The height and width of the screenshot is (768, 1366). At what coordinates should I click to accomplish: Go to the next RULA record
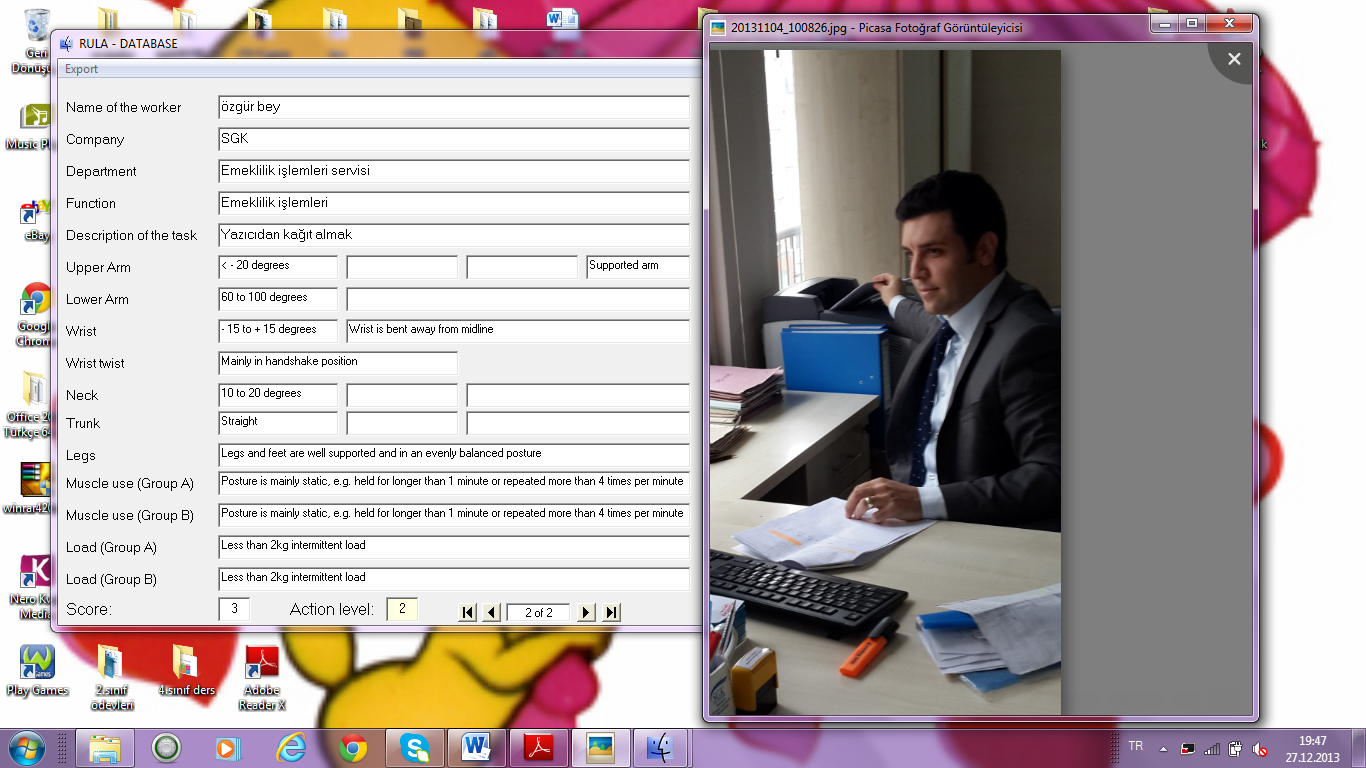pos(587,612)
